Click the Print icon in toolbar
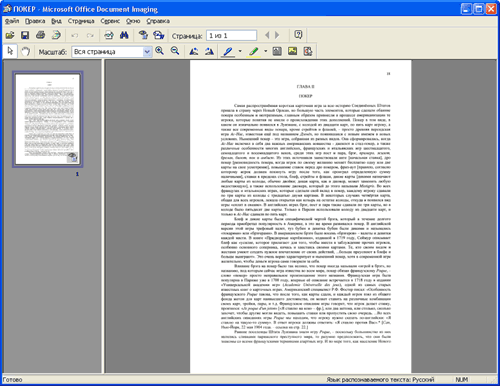The height and width of the screenshot is (386, 500). tap(40, 35)
